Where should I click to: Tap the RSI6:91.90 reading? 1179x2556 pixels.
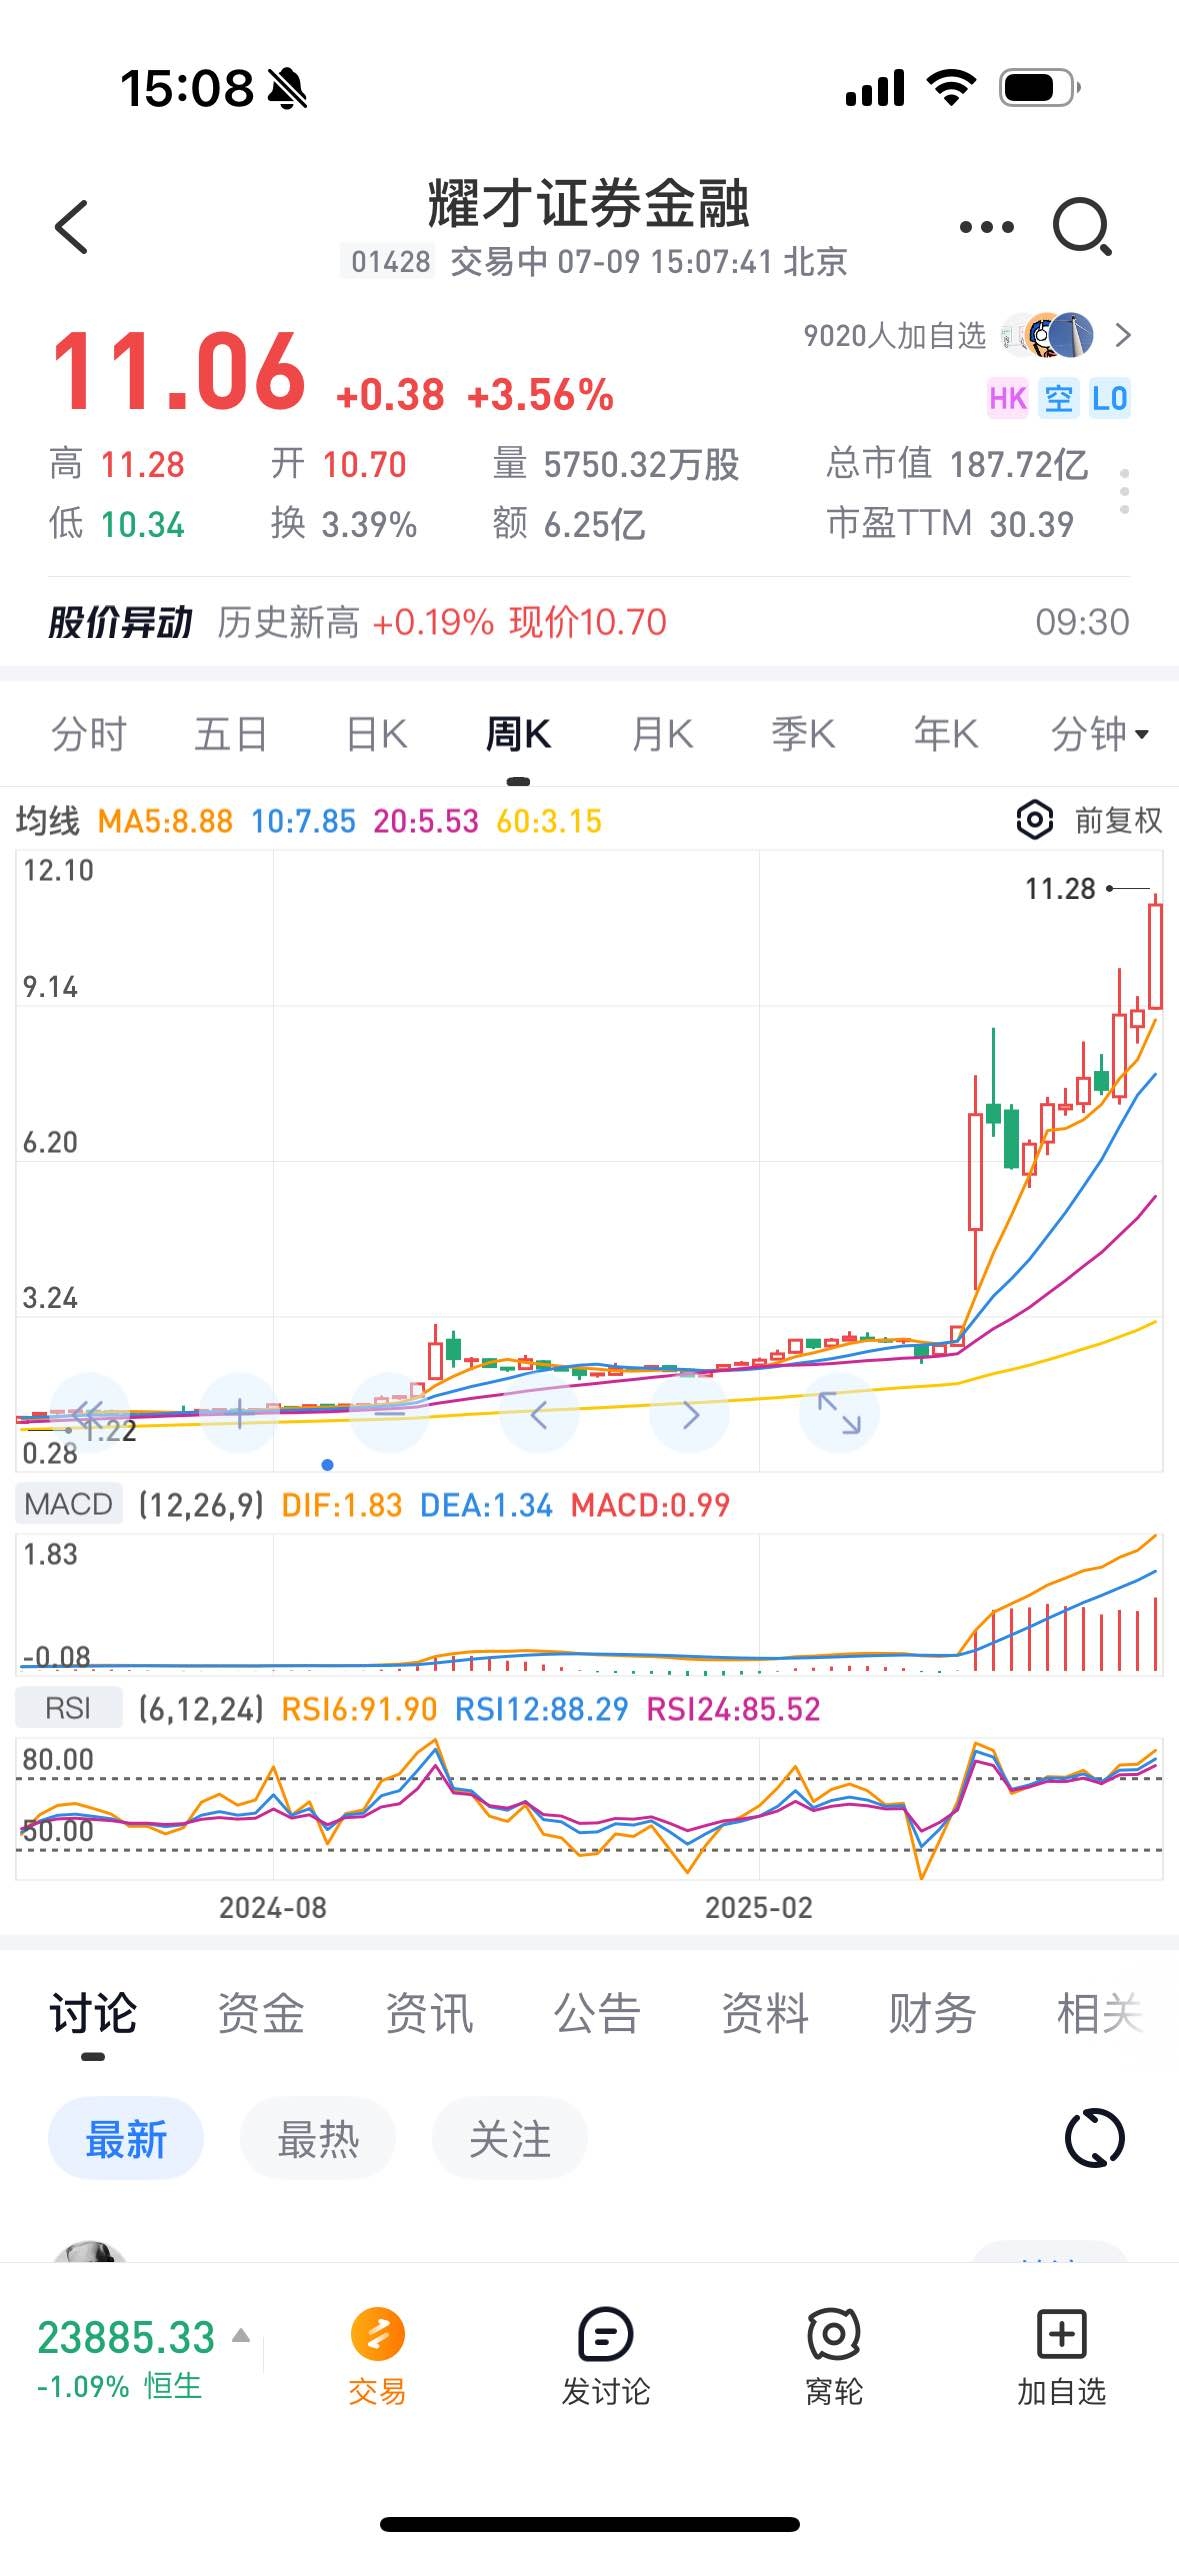coord(359,1709)
